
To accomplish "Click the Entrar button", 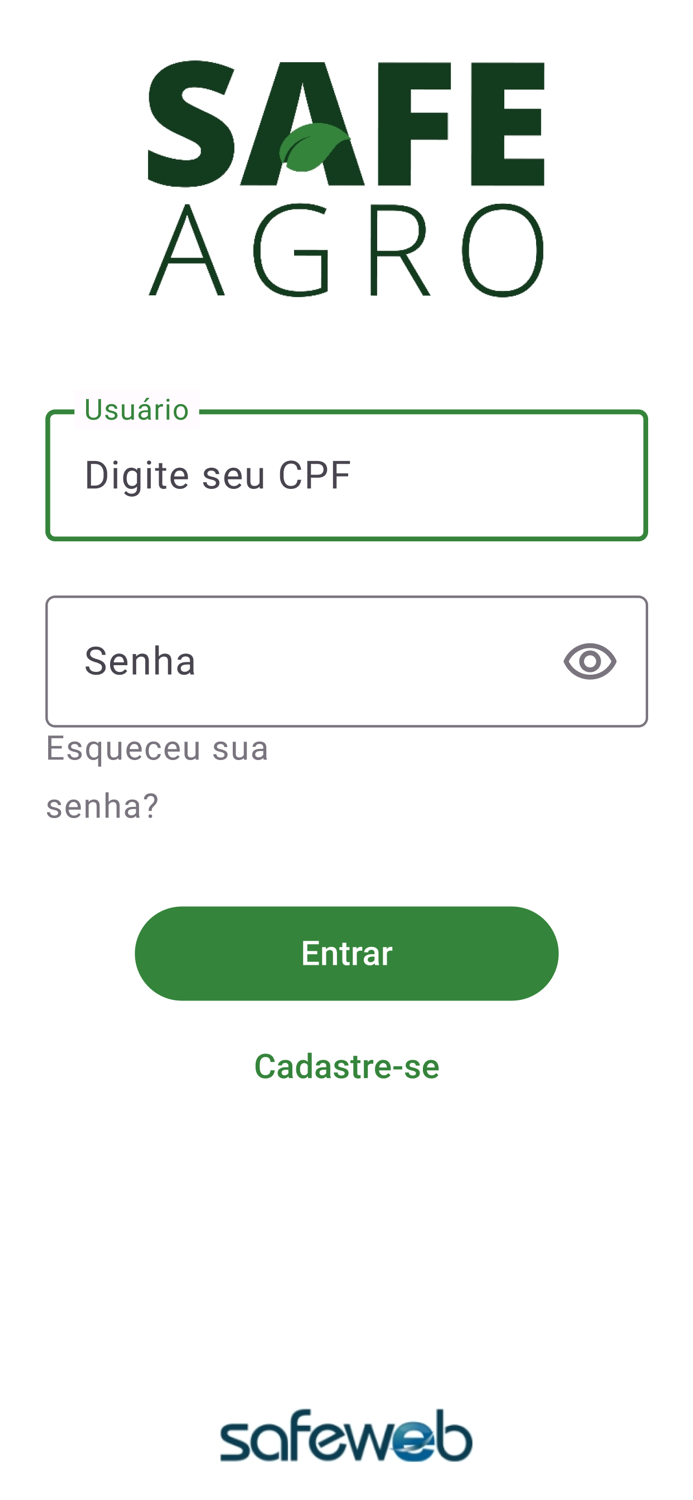I will tap(346, 952).
